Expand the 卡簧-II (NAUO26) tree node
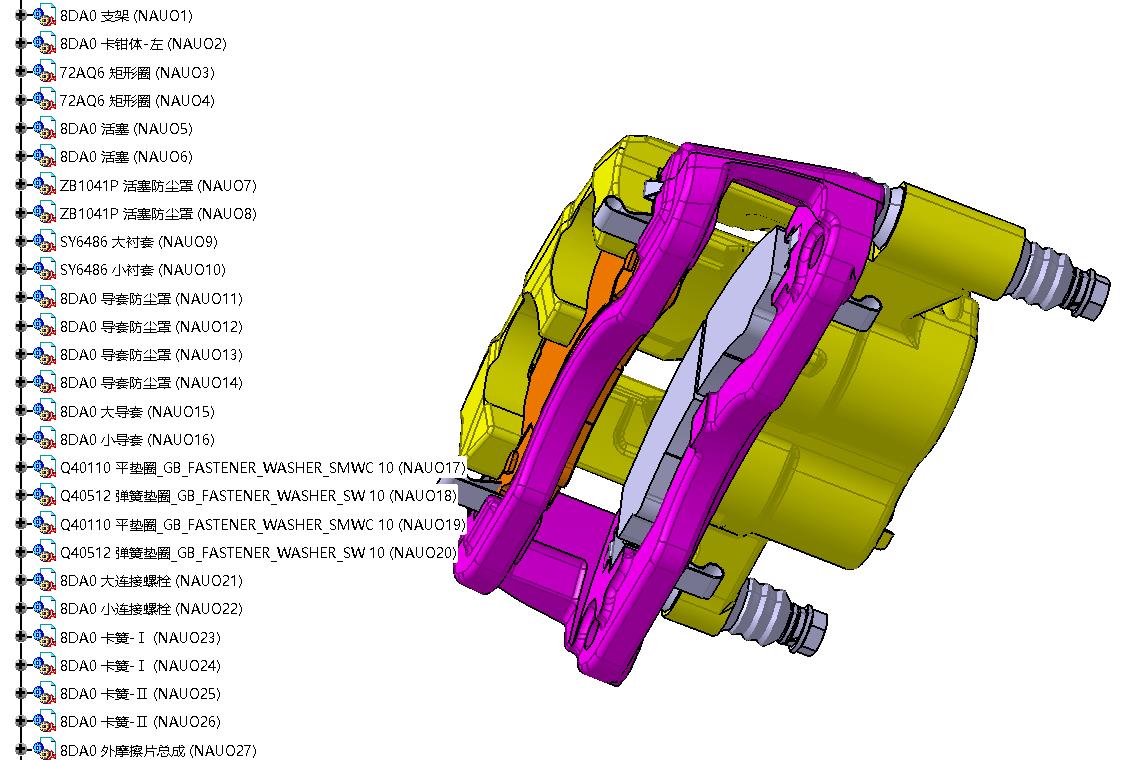The image size is (1133, 760). pyautogui.click(x=20, y=722)
